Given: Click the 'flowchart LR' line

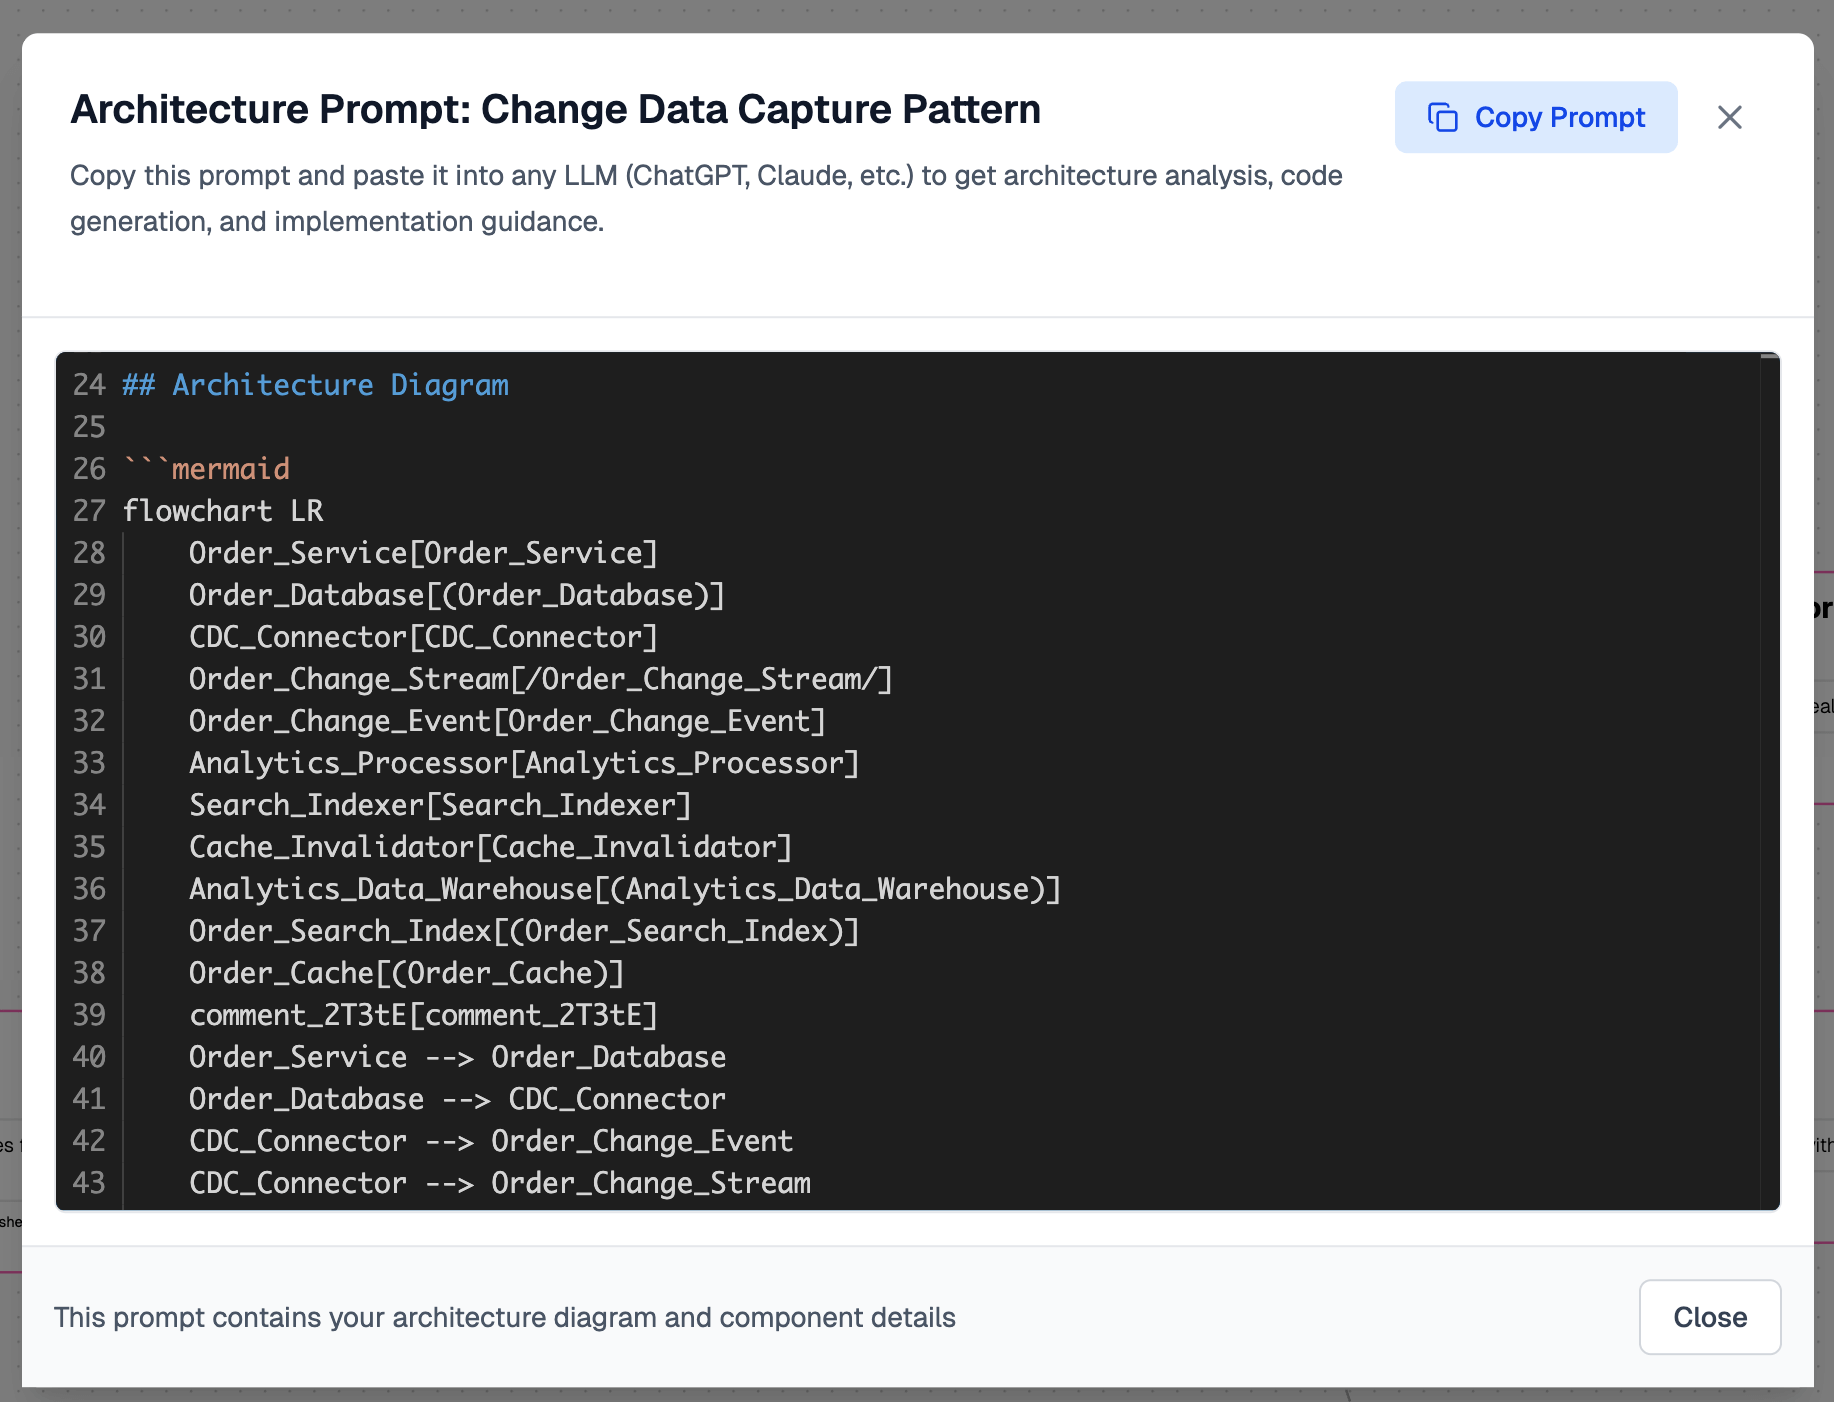Looking at the screenshot, I should (x=222, y=511).
